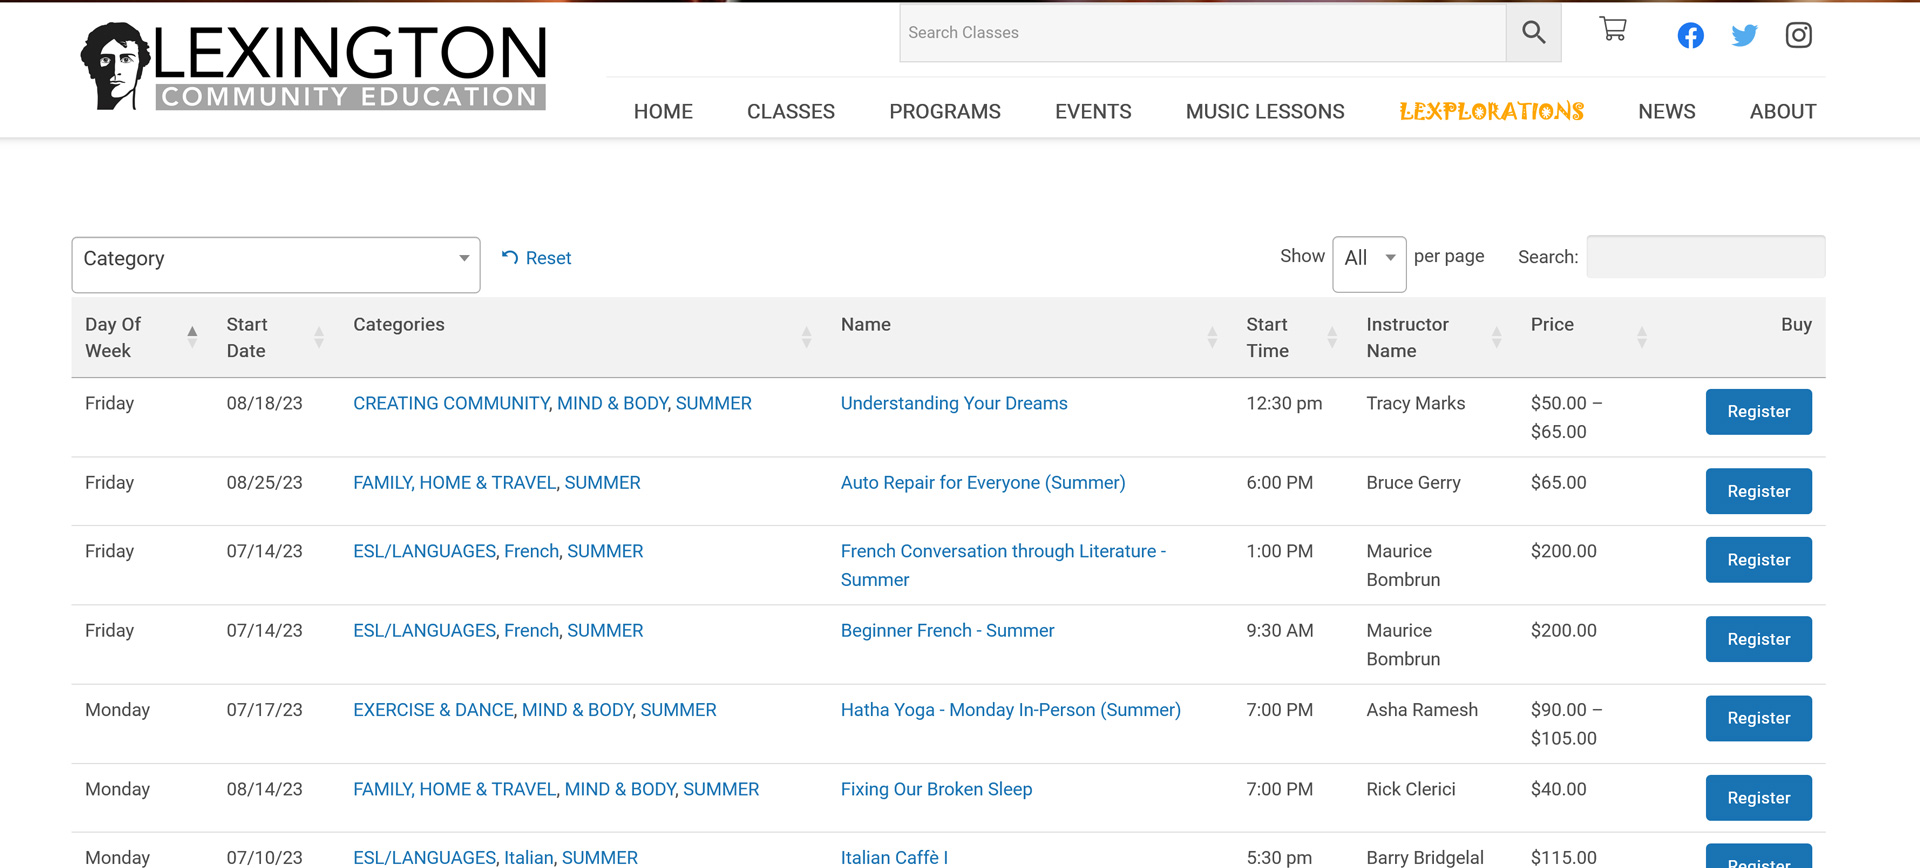The image size is (1920, 868).
Task: Sort table by Categories column
Action: (583, 337)
